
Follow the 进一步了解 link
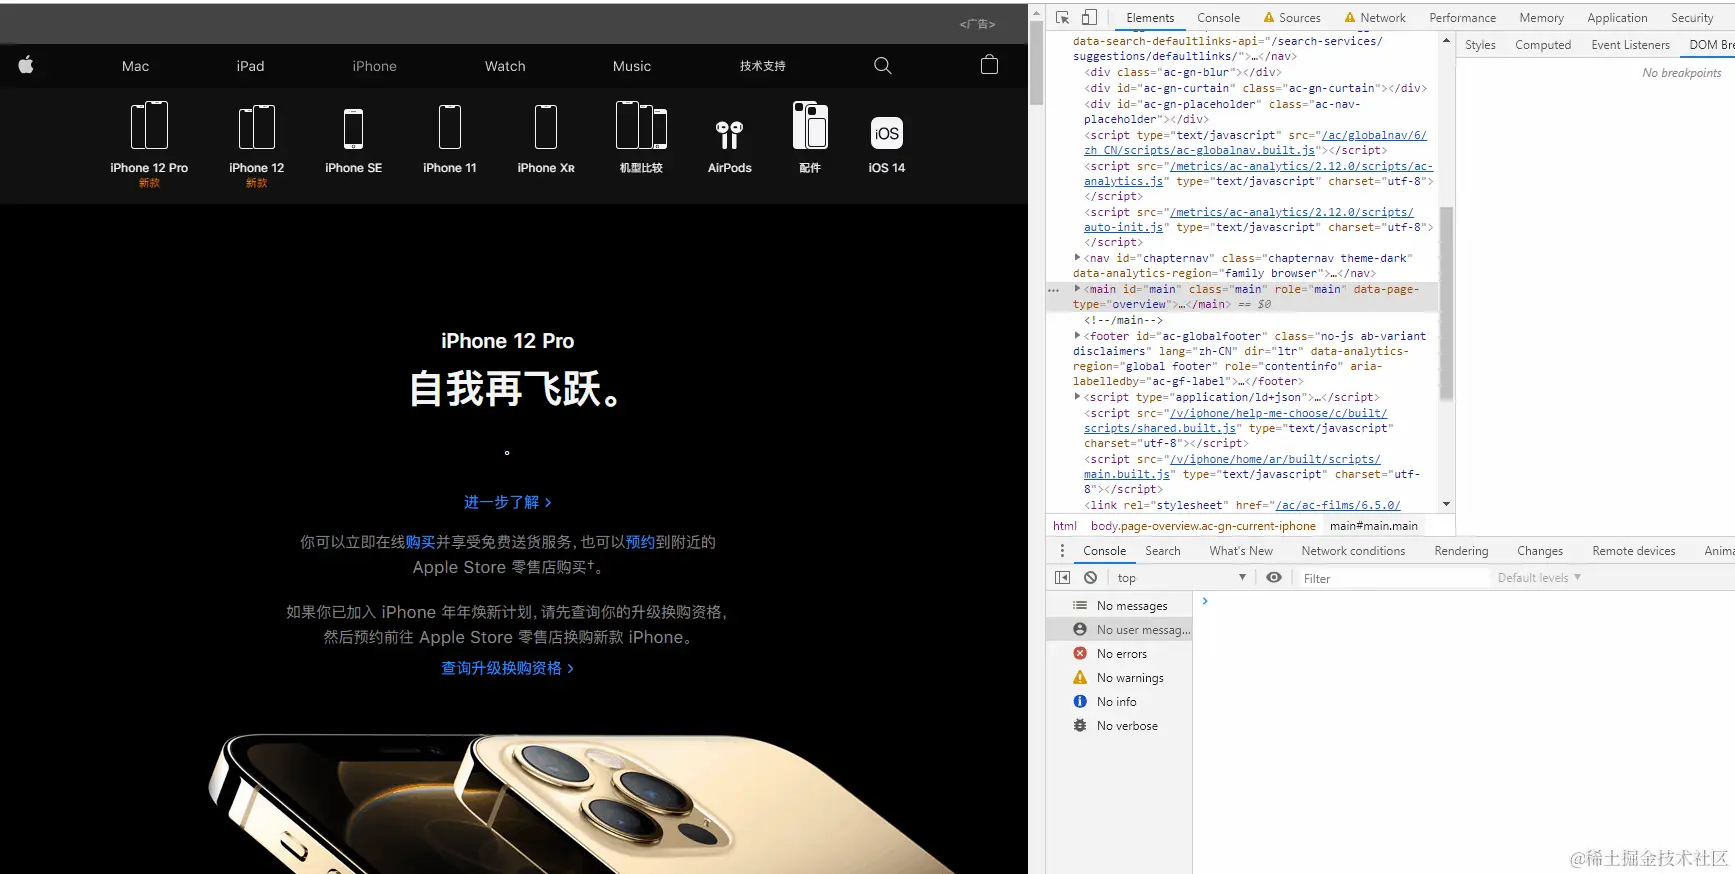tap(508, 502)
